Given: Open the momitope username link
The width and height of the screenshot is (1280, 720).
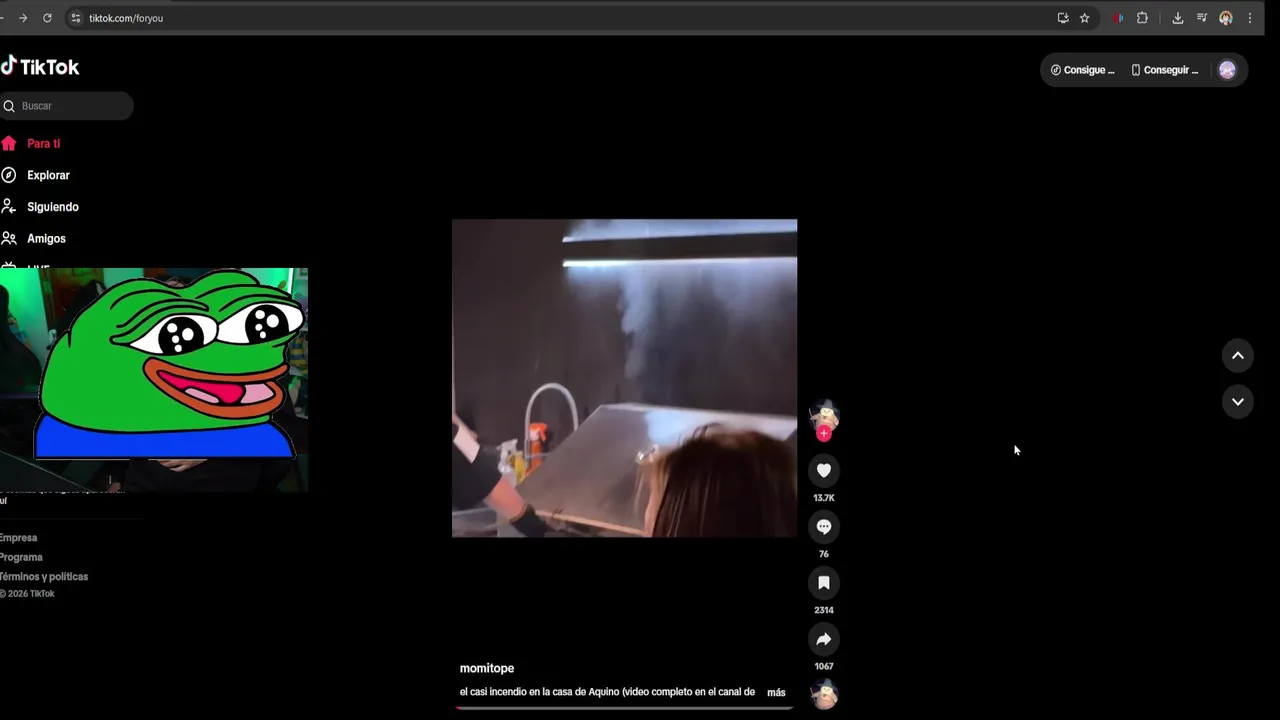Looking at the screenshot, I should click(487, 668).
